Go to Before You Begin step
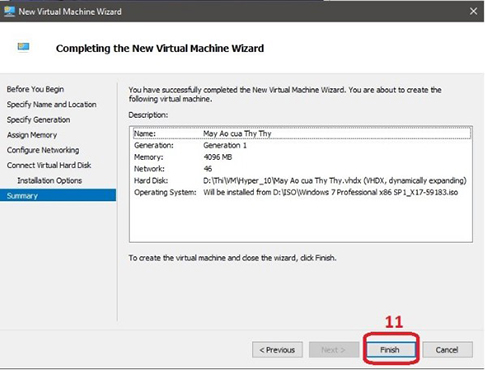This screenshot has height=370, width=485. pyautogui.click(x=35, y=89)
